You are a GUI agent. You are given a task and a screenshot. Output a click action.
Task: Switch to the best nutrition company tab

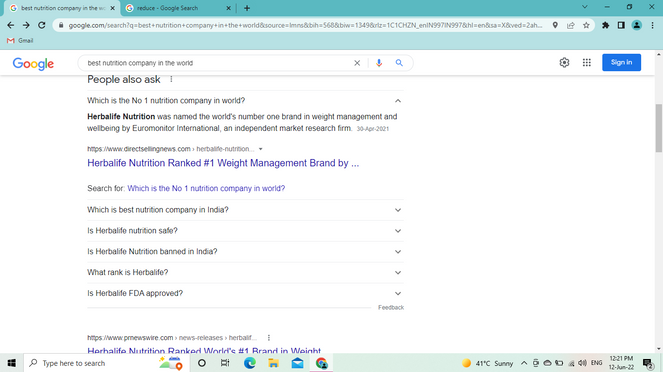[62, 8]
